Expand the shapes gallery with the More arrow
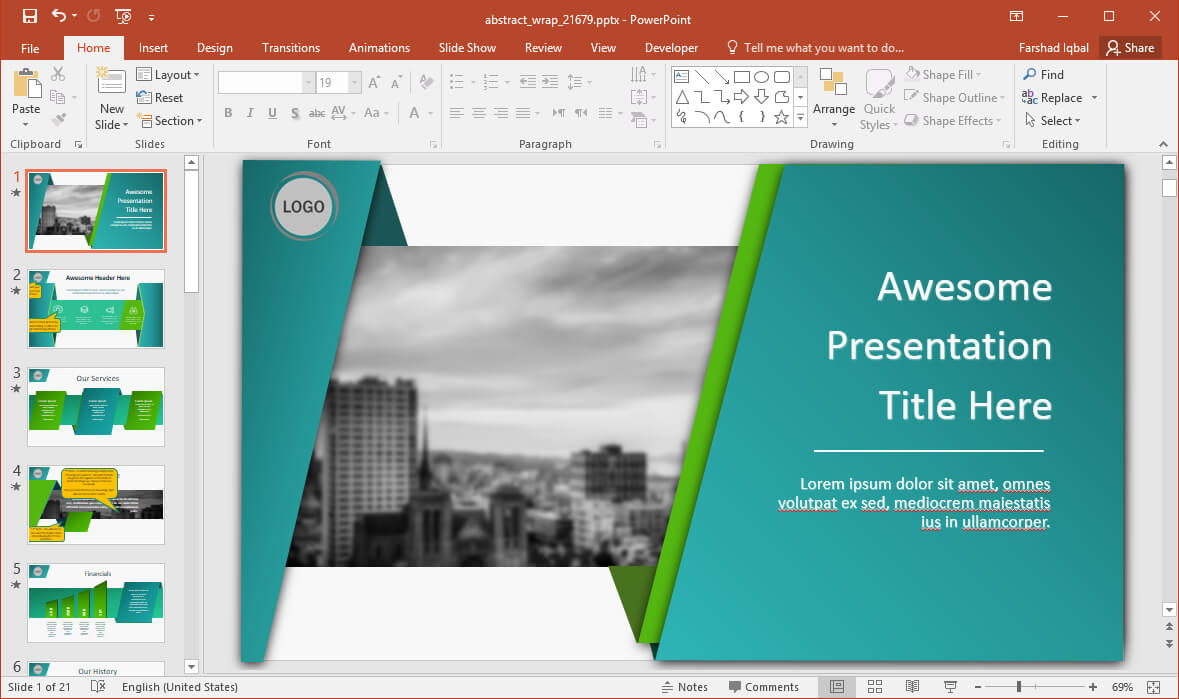 [x=800, y=117]
